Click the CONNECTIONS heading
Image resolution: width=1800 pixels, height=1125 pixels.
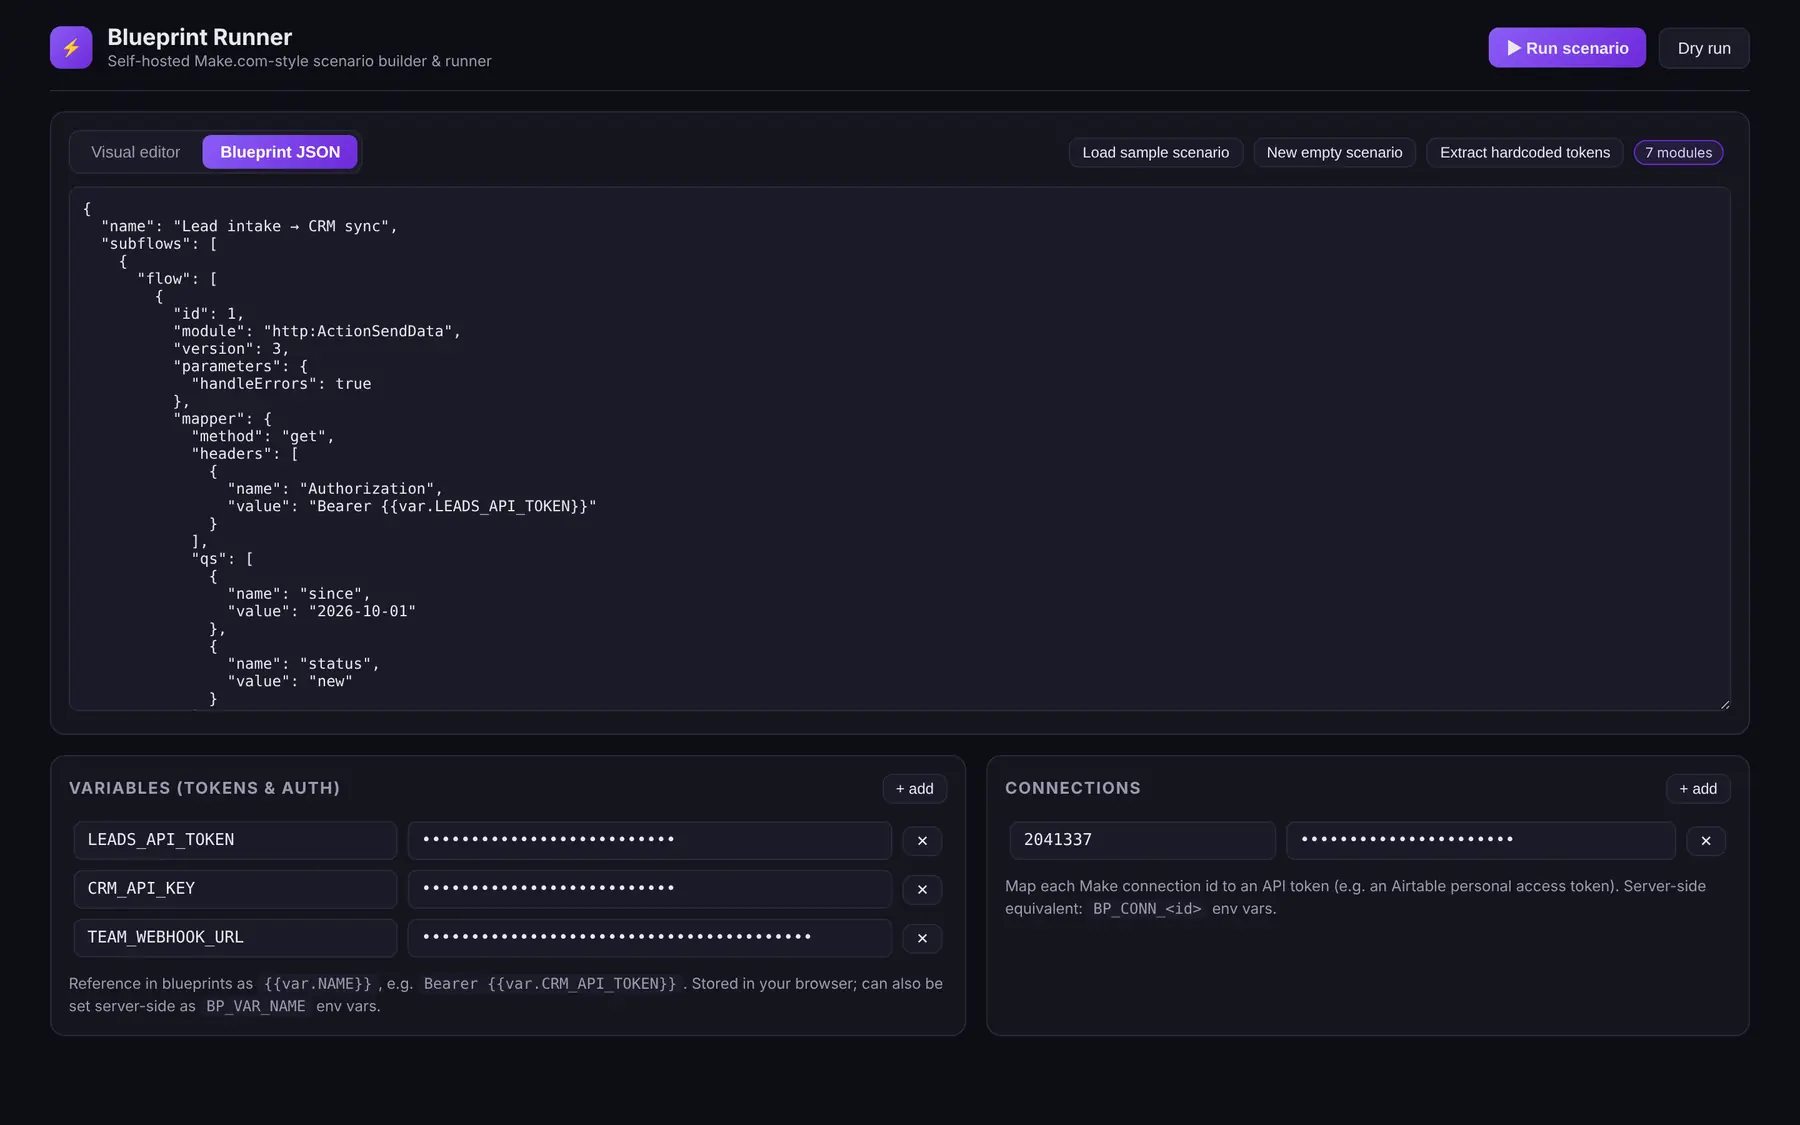pos(1072,788)
